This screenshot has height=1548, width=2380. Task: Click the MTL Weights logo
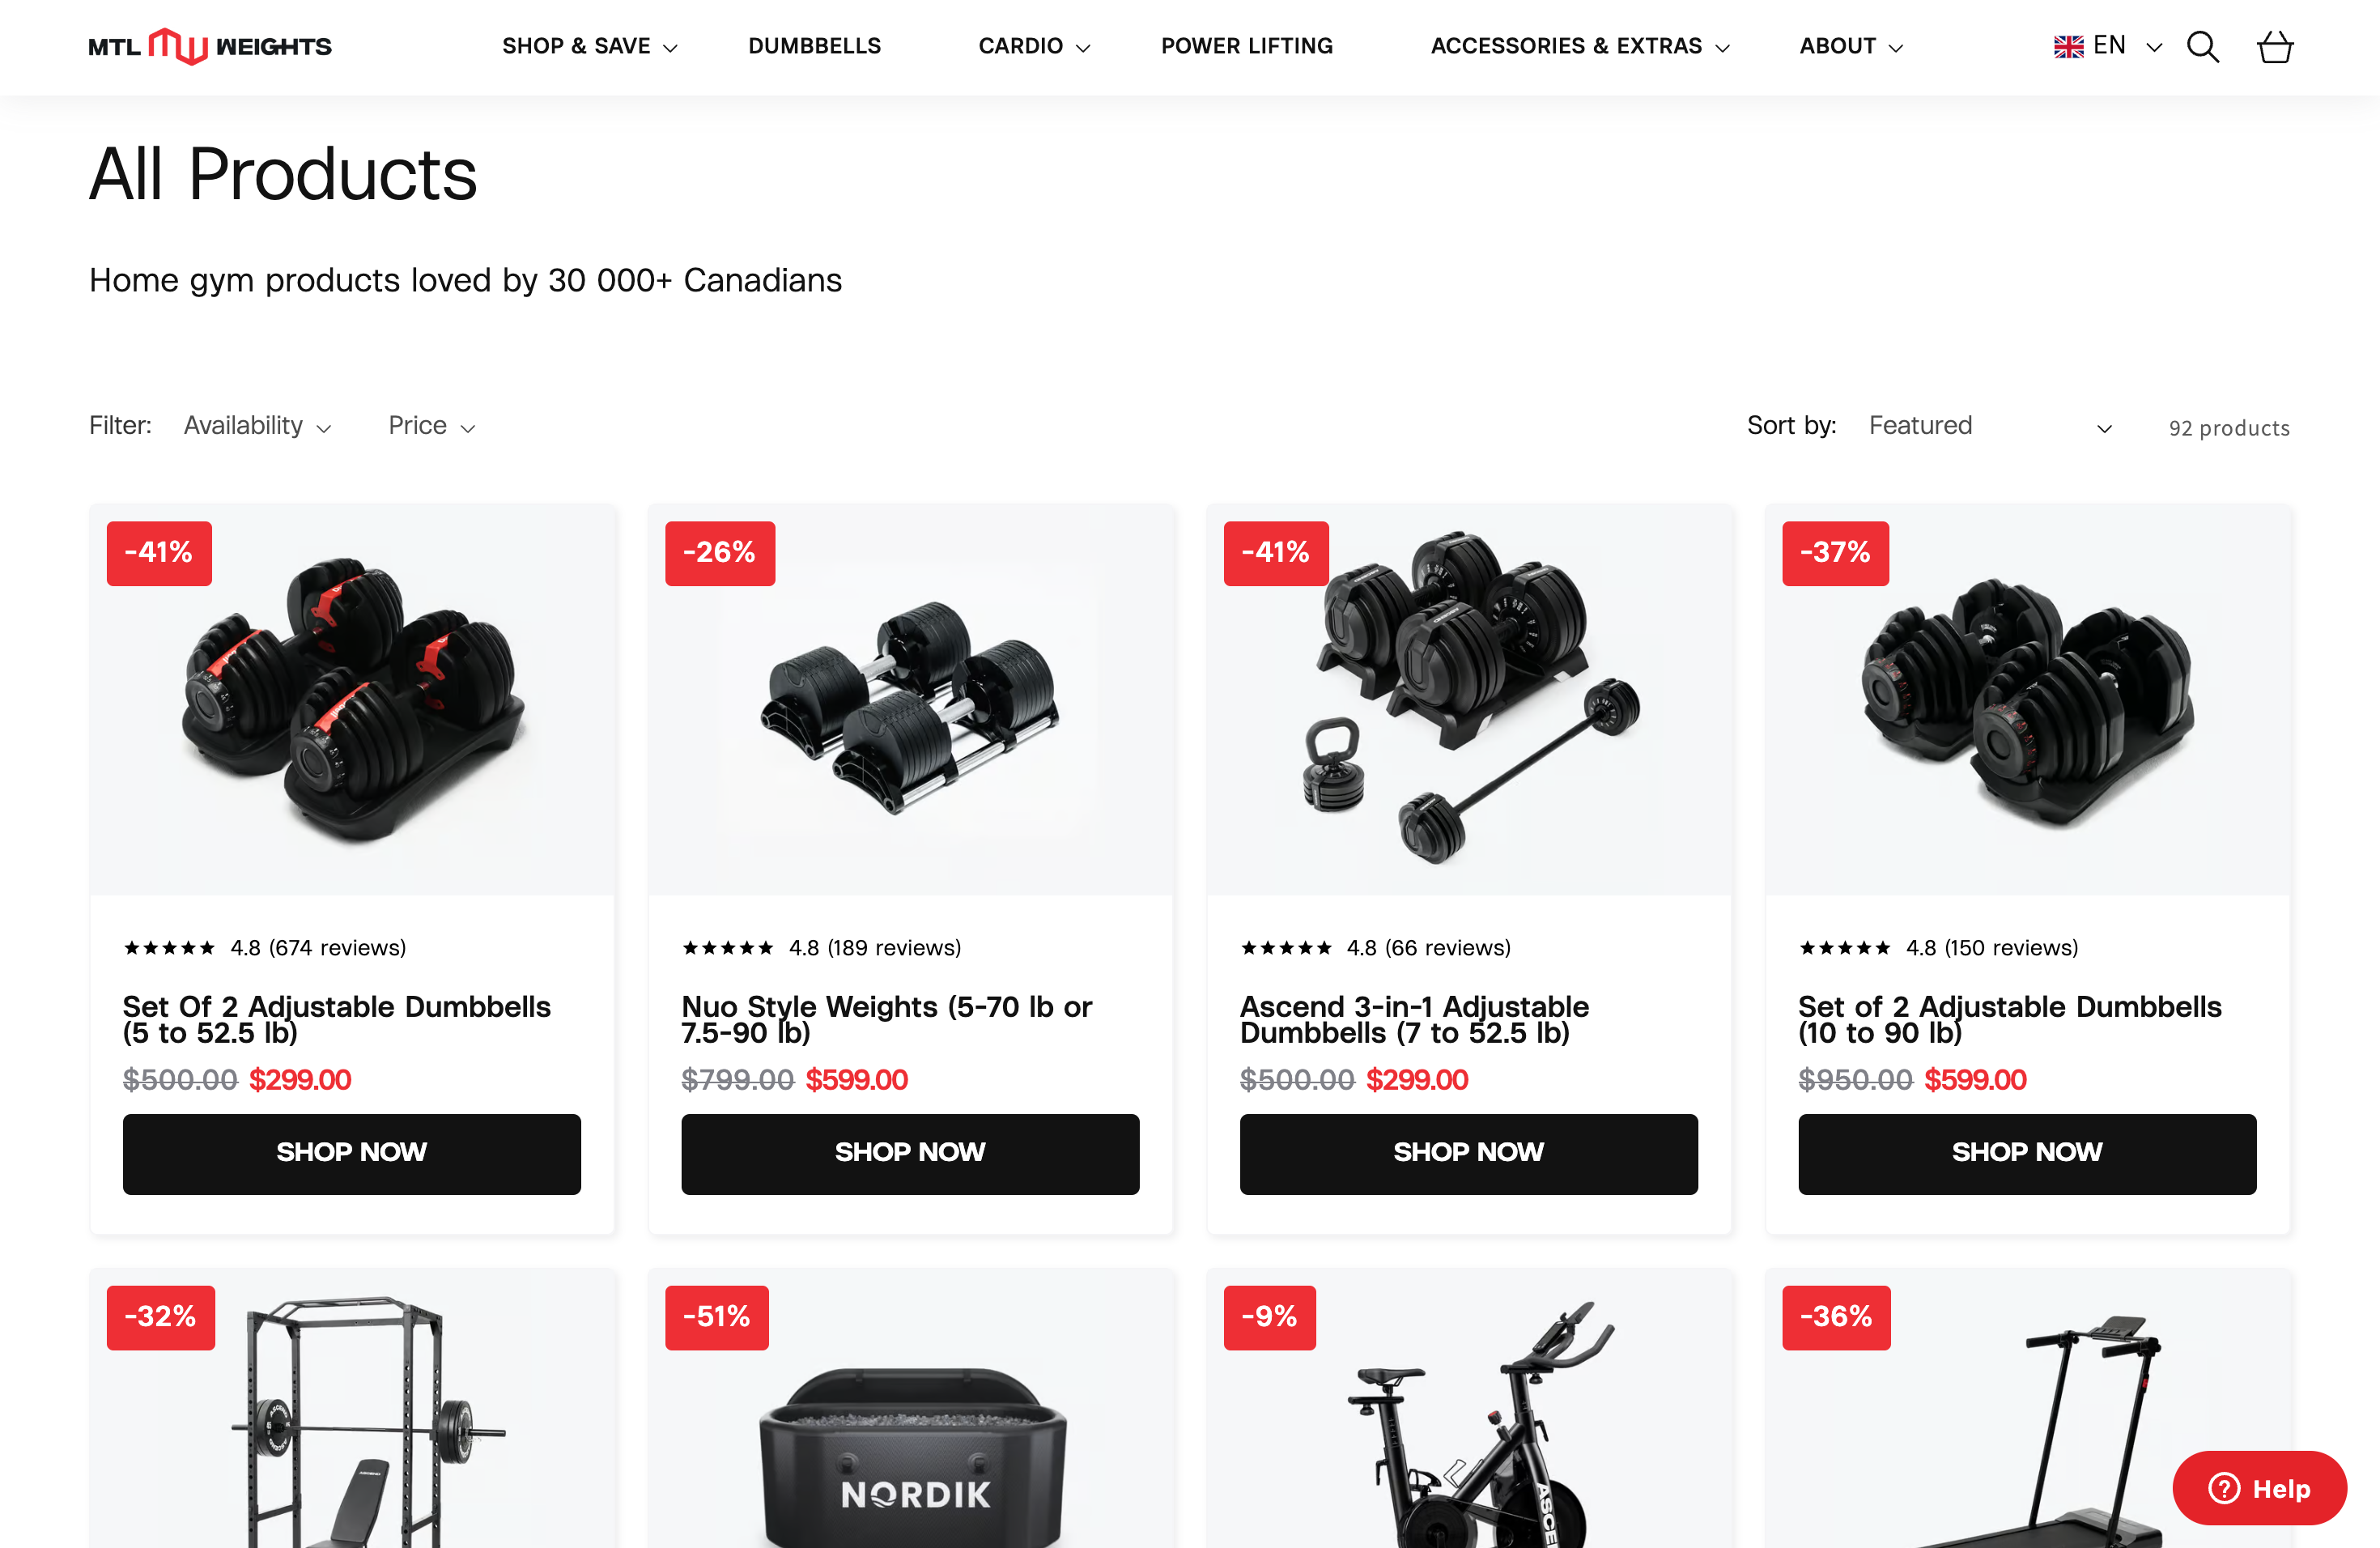pos(210,46)
